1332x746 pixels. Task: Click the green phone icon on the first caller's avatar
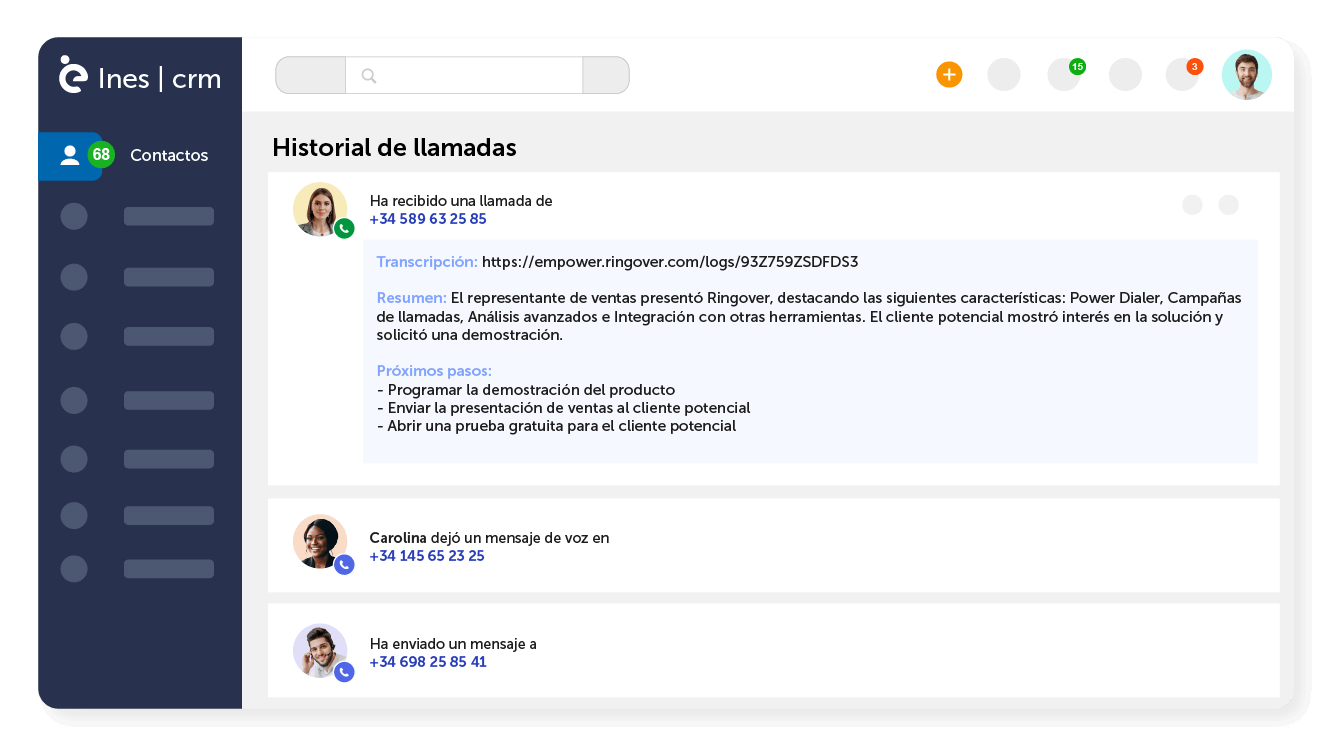(345, 228)
